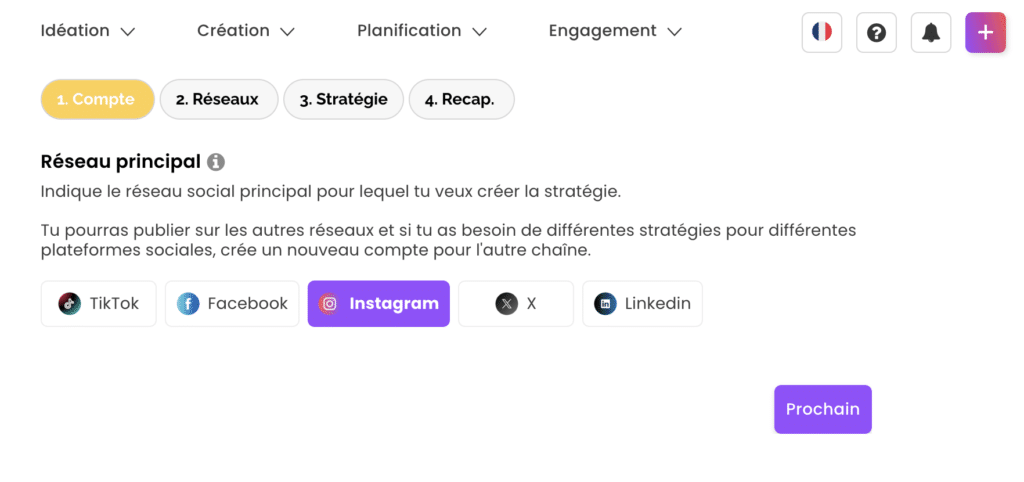Choose Instagram as the main network
Screen dimensions: 1024x482
379,304
